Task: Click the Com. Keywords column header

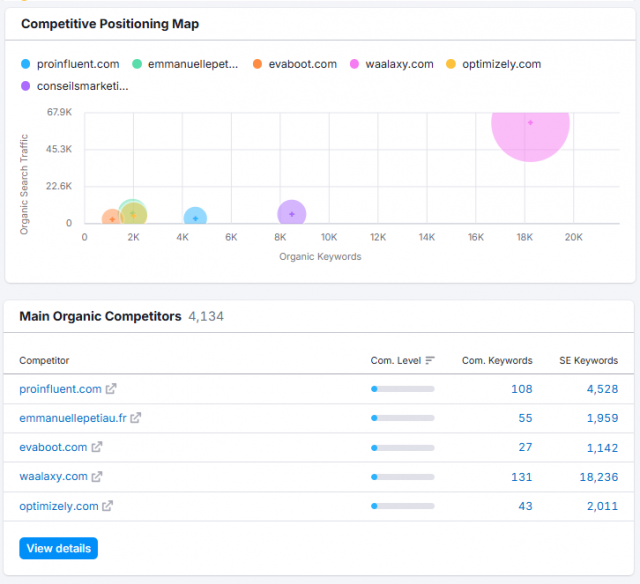Action: (x=497, y=360)
